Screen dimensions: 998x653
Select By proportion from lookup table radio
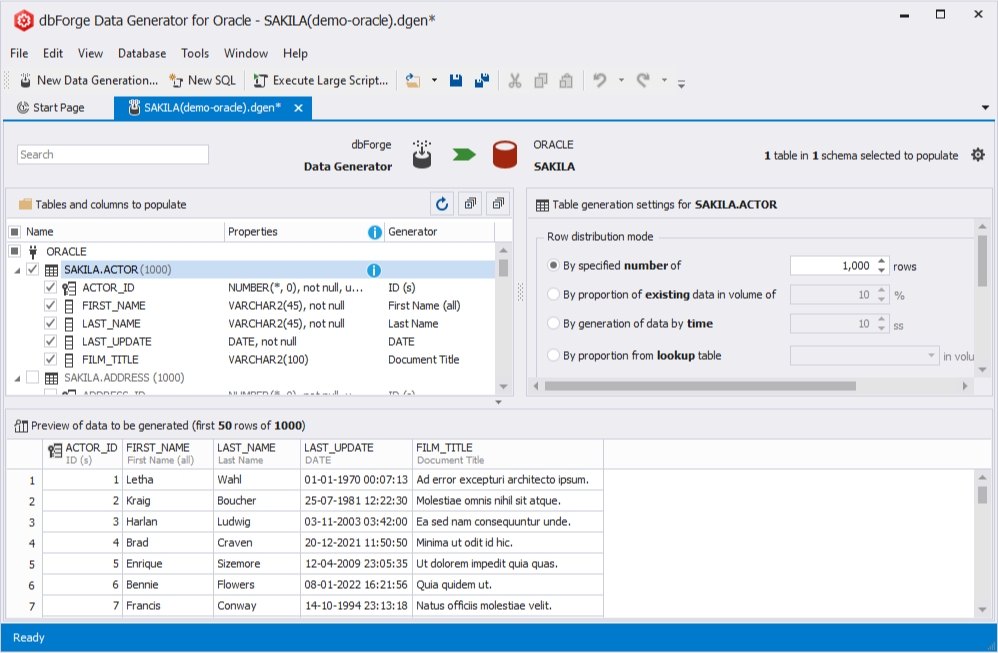pos(553,355)
